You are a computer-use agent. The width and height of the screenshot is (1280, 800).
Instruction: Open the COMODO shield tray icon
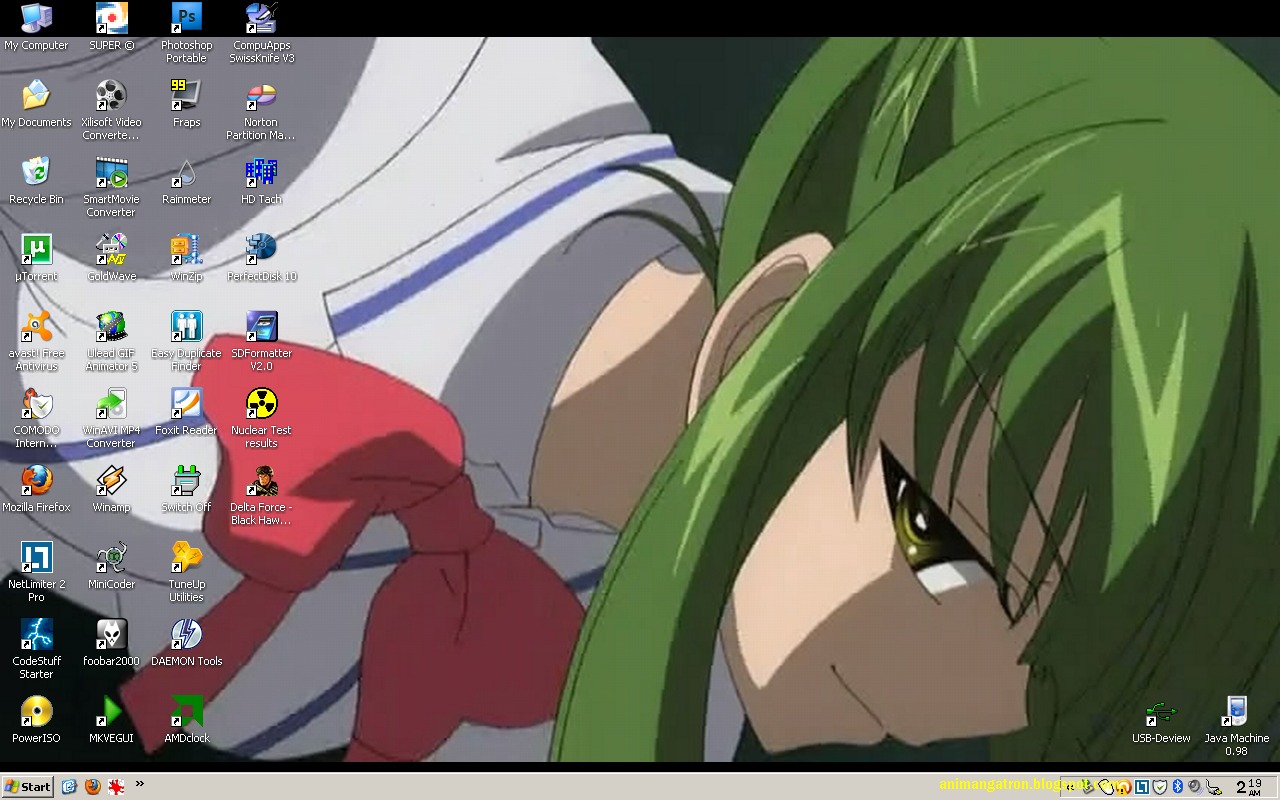(1160, 787)
